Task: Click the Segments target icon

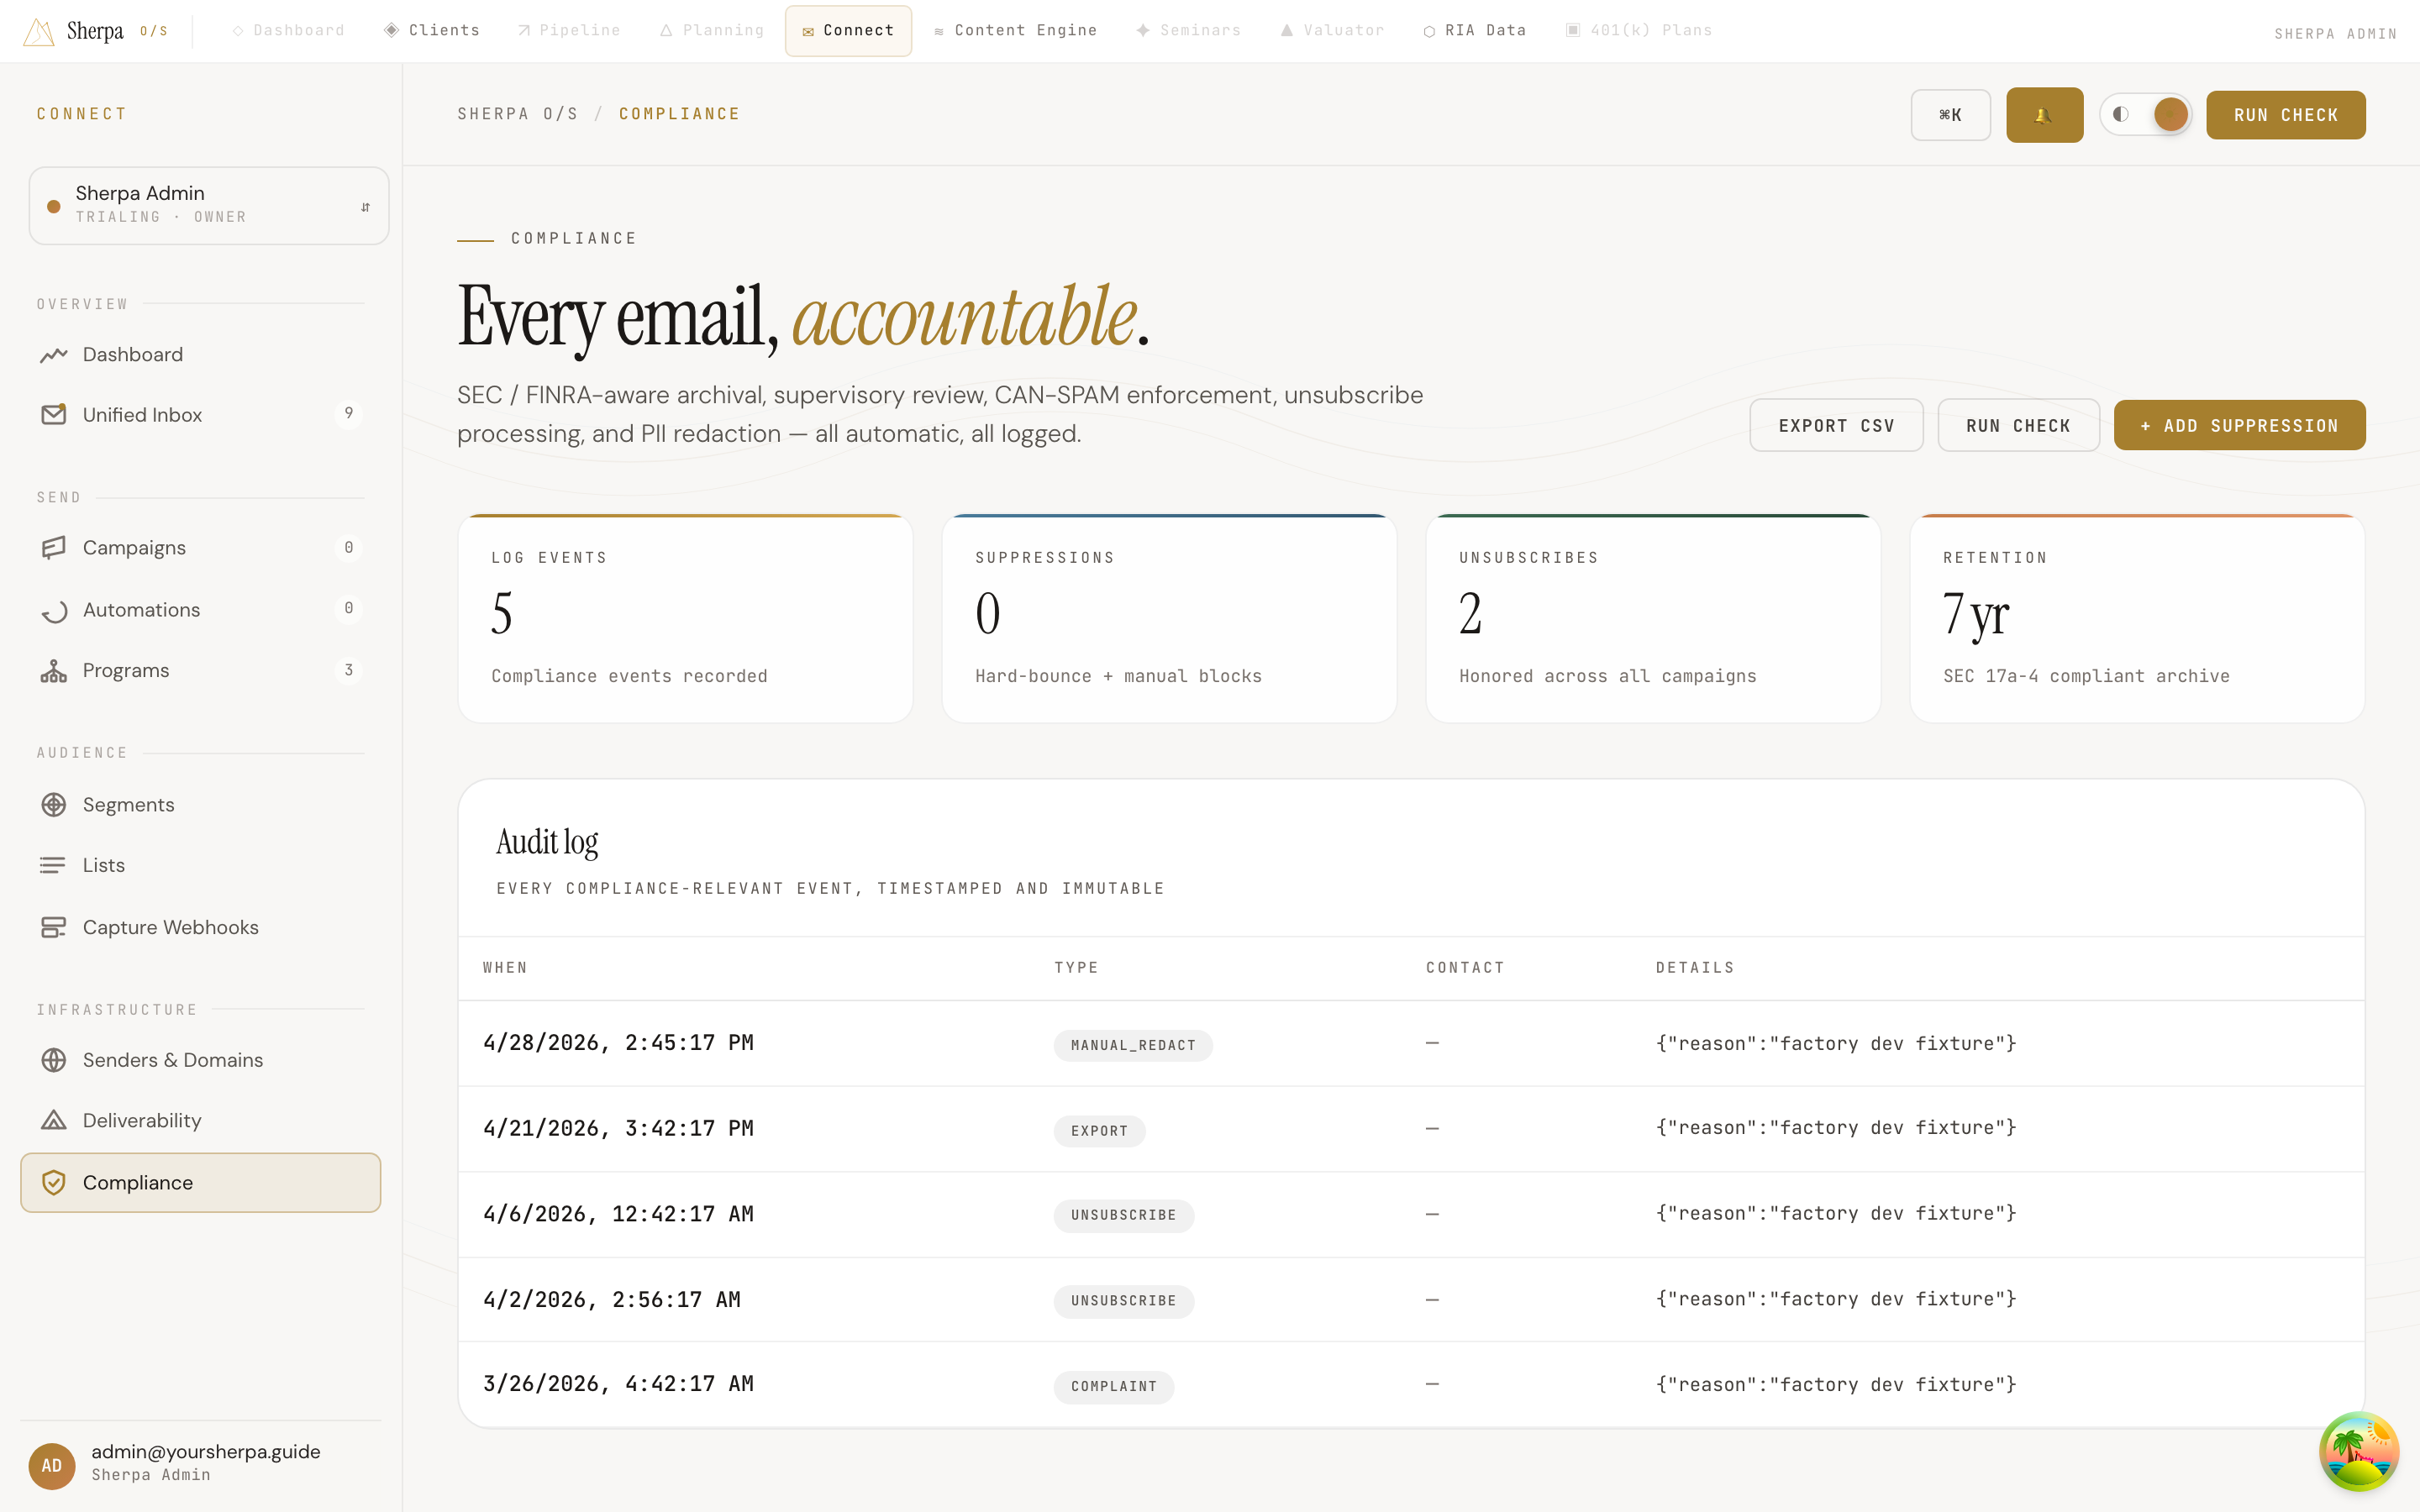Action: (54, 805)
